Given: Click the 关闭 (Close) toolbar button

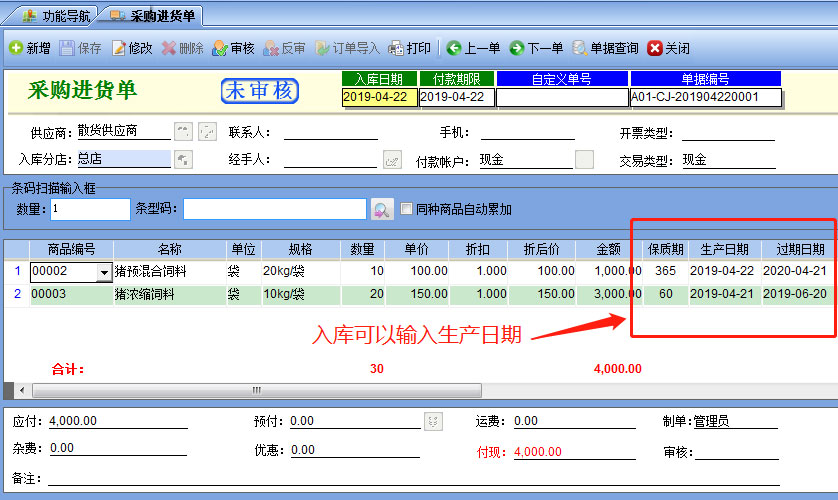Looking at the screenshot, I should click(x=669, y=48).
